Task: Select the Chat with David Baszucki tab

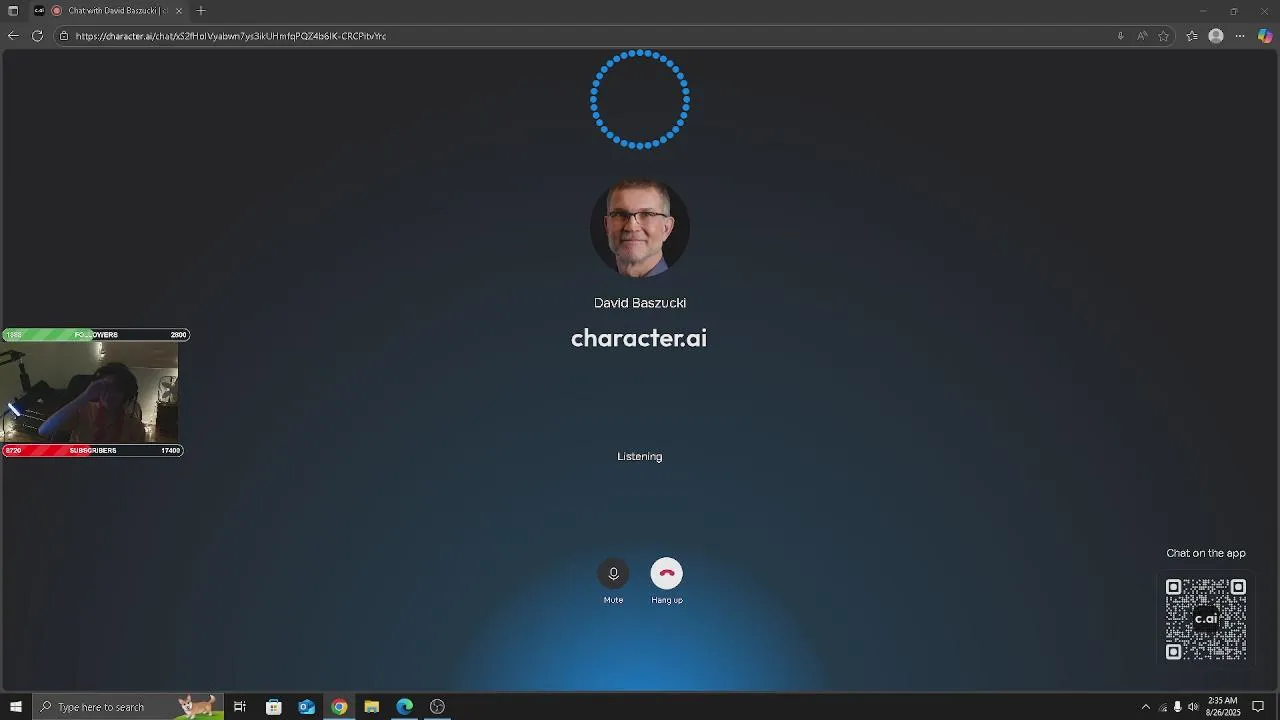Action: (x=108, y=11)
